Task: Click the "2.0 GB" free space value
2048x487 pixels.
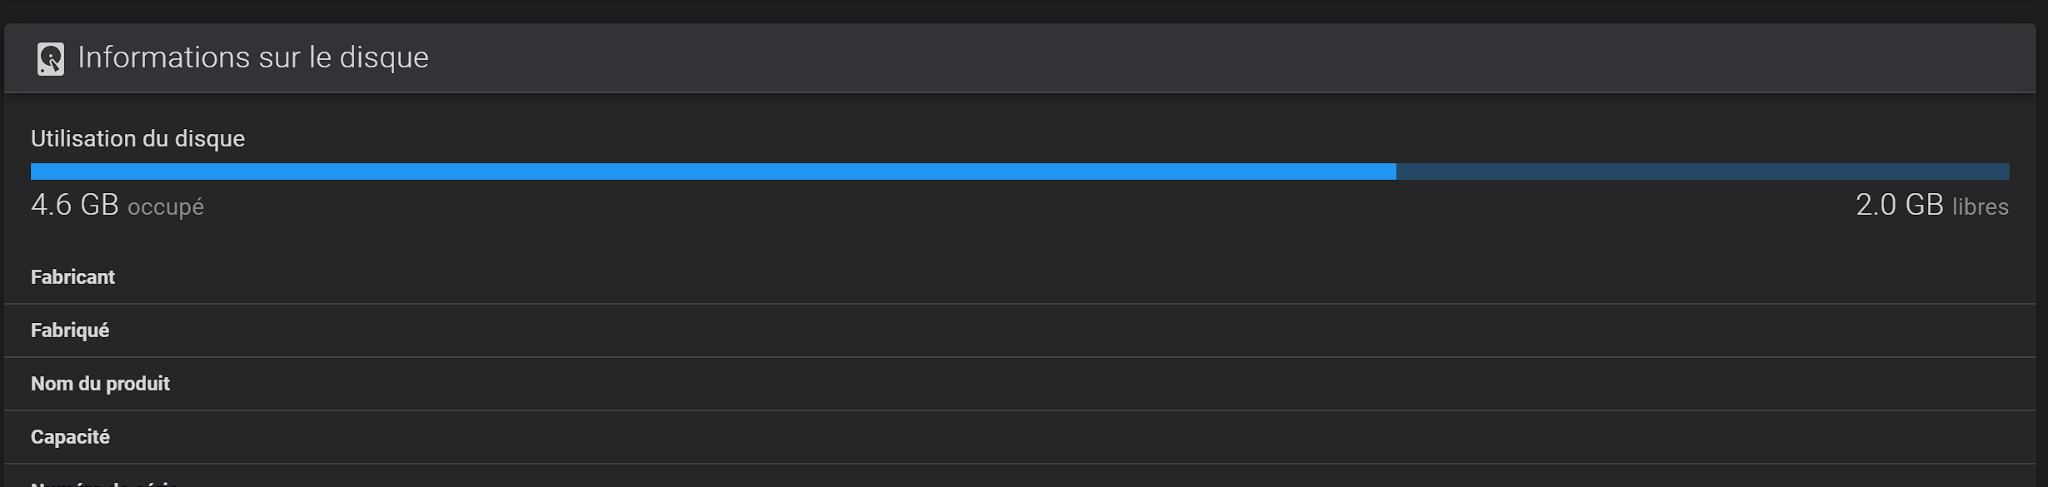Action: click(x=1899, y=205)
